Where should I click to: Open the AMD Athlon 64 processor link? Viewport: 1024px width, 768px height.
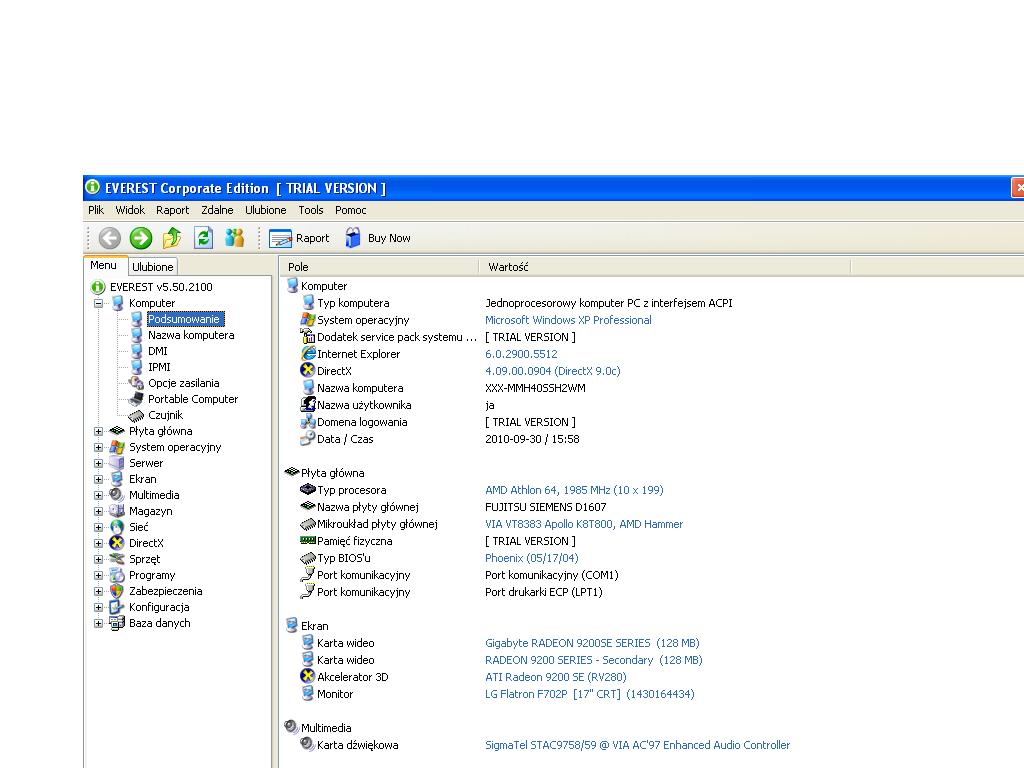click(574, 490)
